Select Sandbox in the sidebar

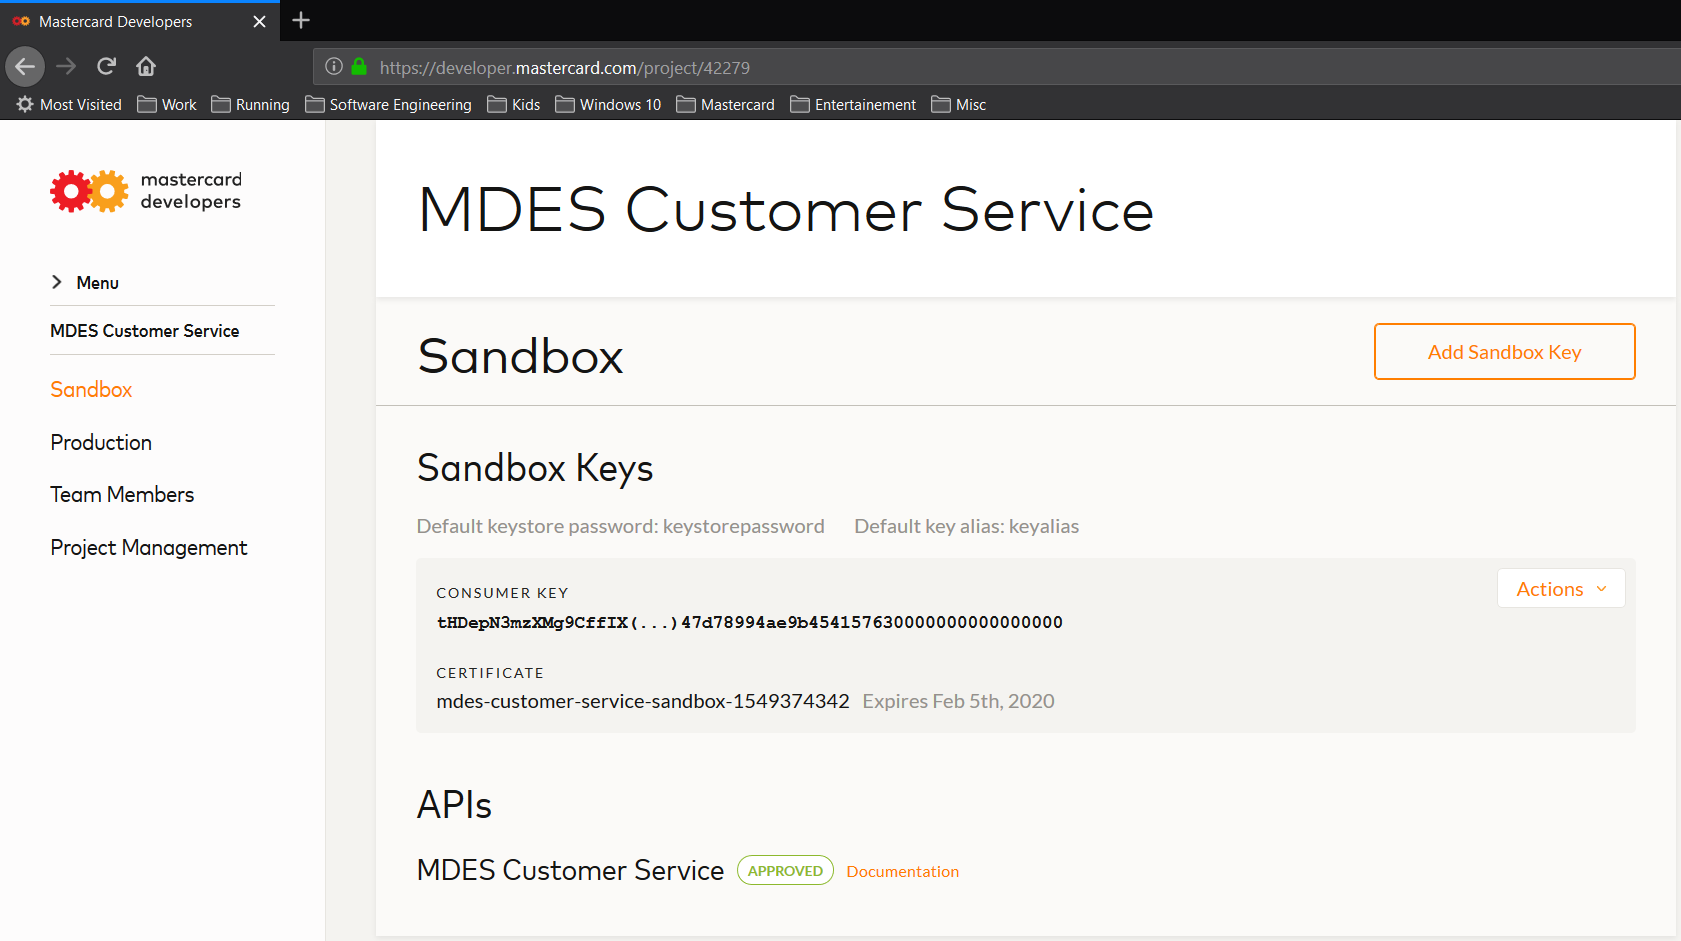point(91,390)
